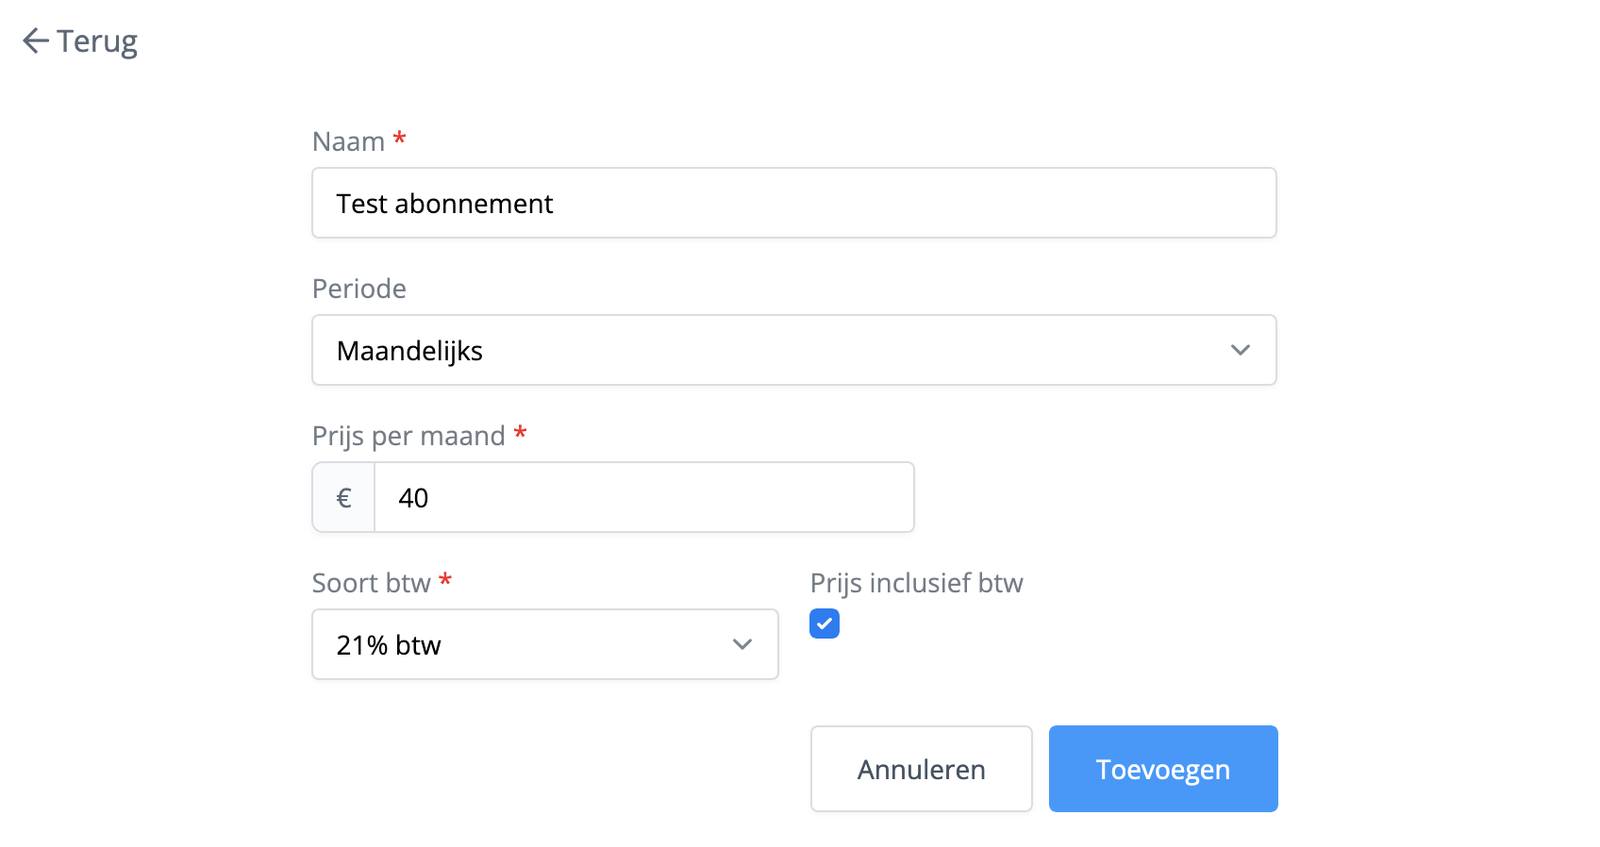The image size is (1600, 847).
Task: Click the red asterisk next to Naam
Action: point(399,140)
